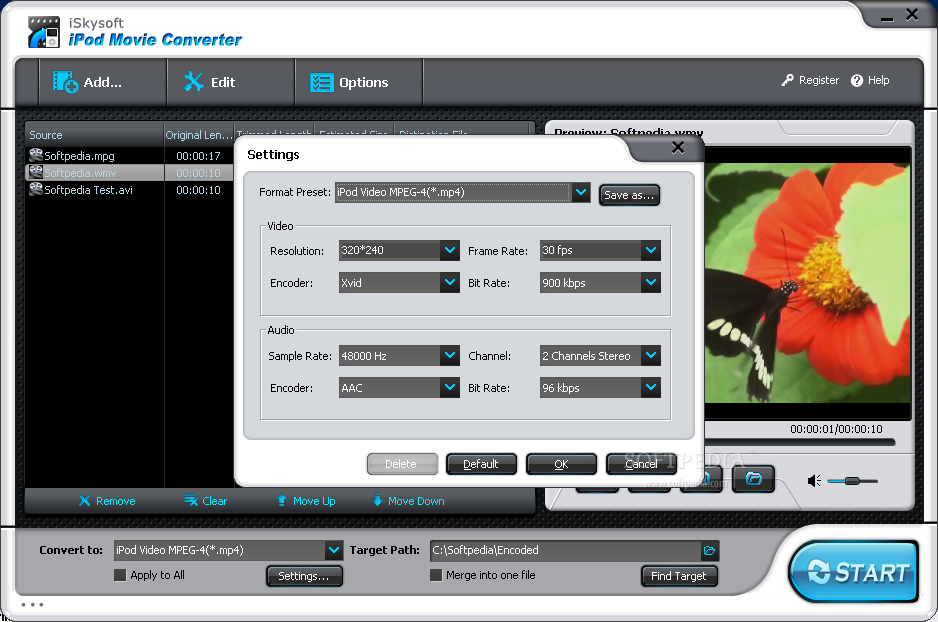
Task: Click the preview playback progress bar
Action: [800, 443]
